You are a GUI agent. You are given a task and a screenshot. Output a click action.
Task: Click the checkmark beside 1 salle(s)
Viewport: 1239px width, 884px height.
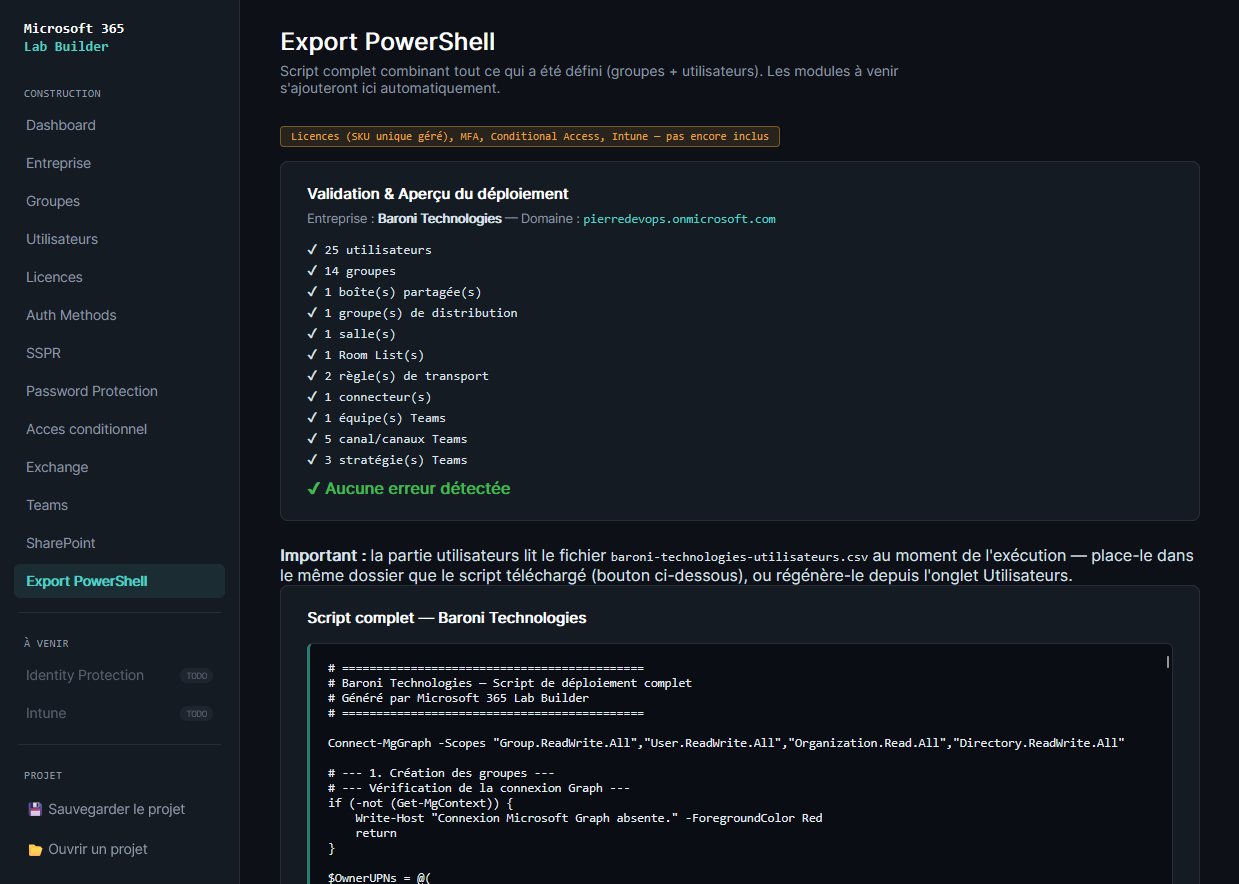pyautogui.click(x=313, y=334)
